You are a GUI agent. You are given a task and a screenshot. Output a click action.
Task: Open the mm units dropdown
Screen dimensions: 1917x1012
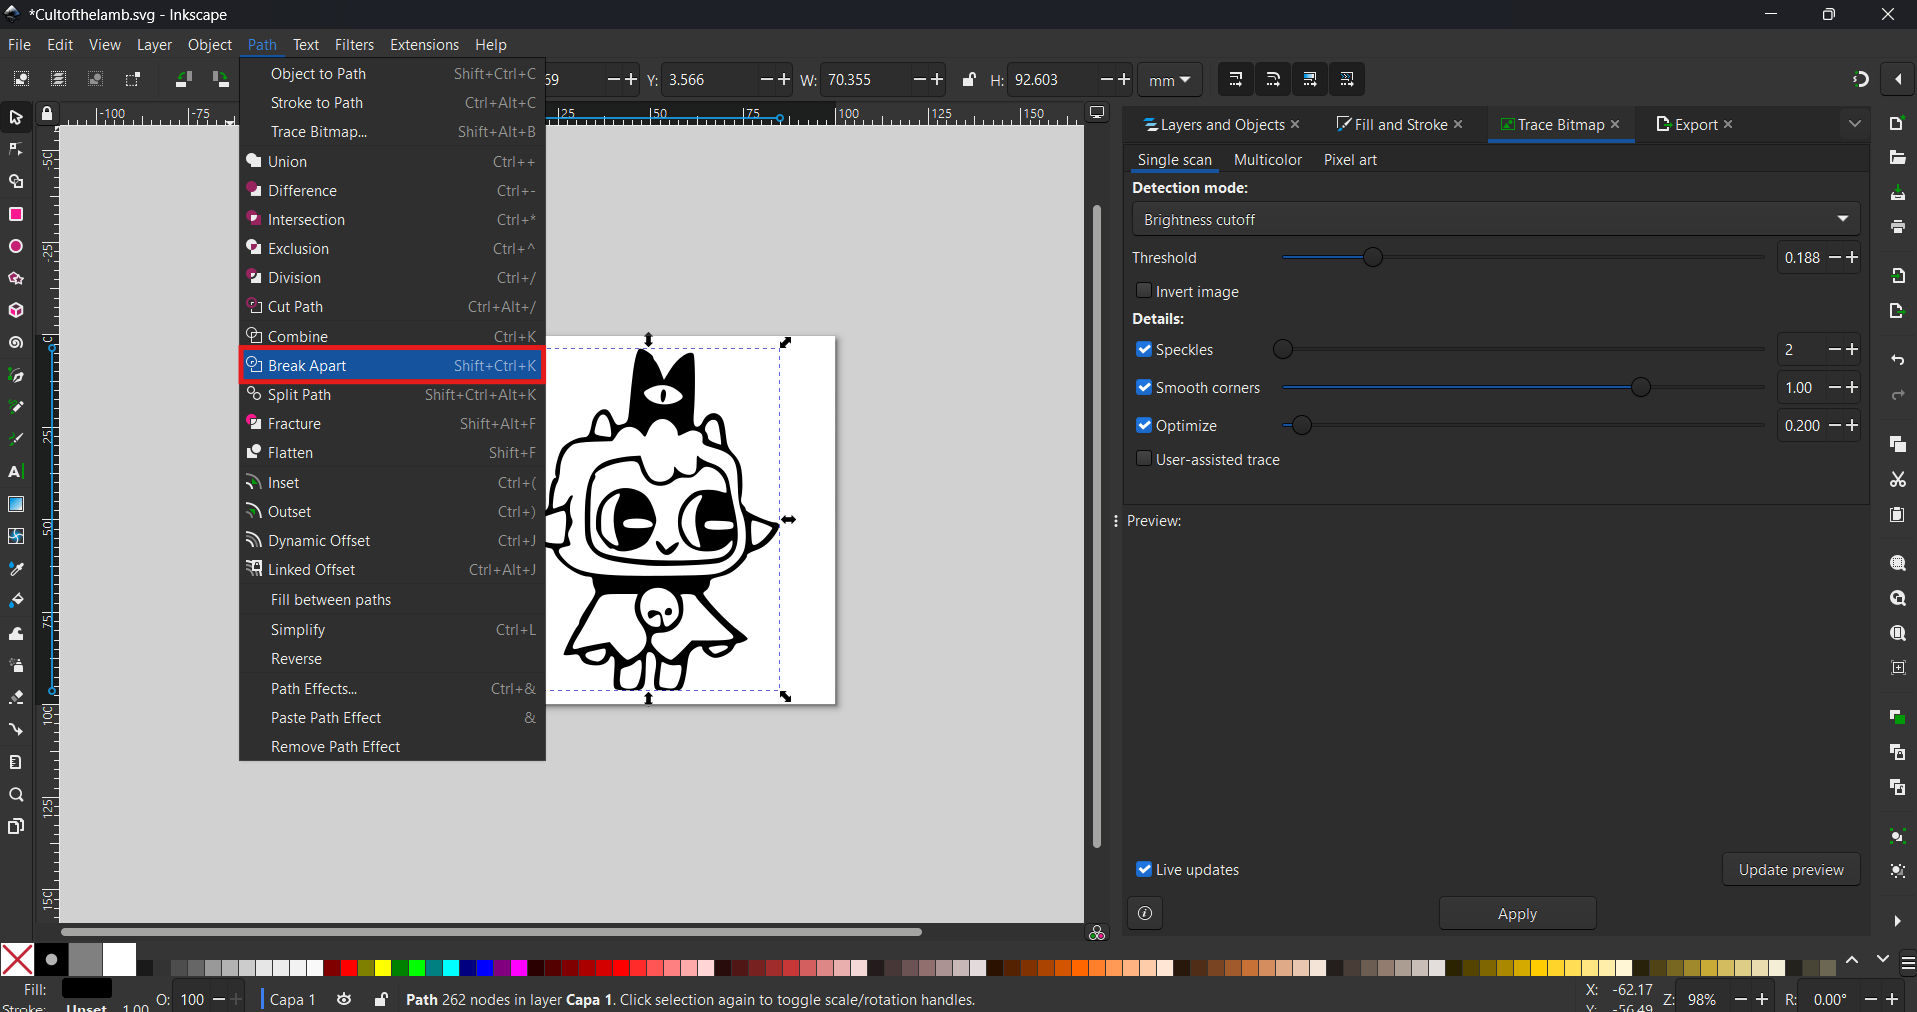1170,80
